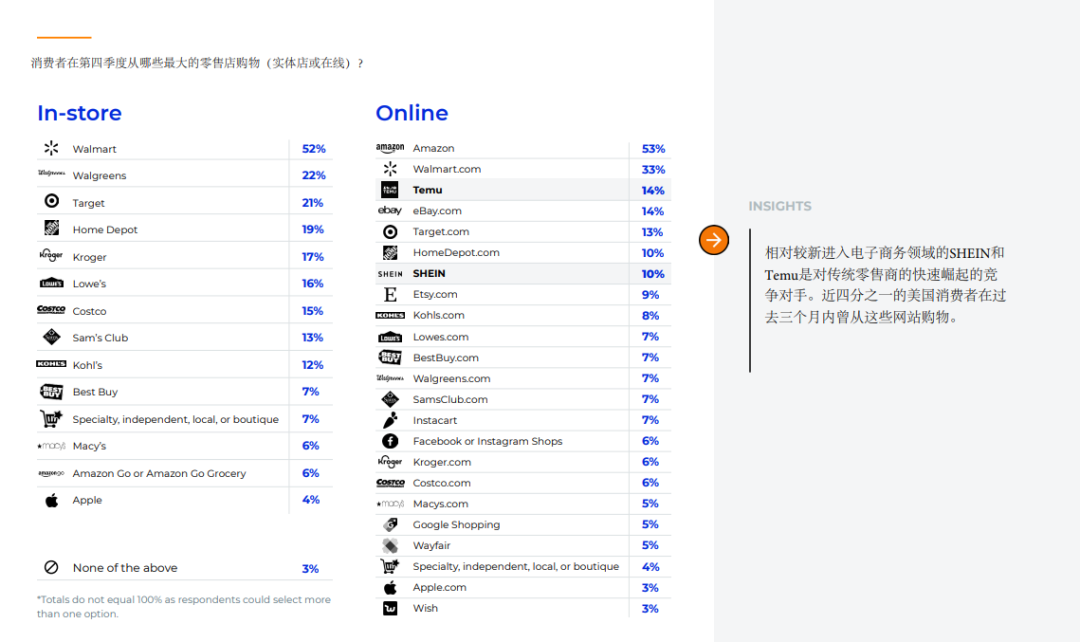Viewport: 1080px width, 642px height.
Task: Click the orange arrow circle near Insights
Action: tap(714, 240)
